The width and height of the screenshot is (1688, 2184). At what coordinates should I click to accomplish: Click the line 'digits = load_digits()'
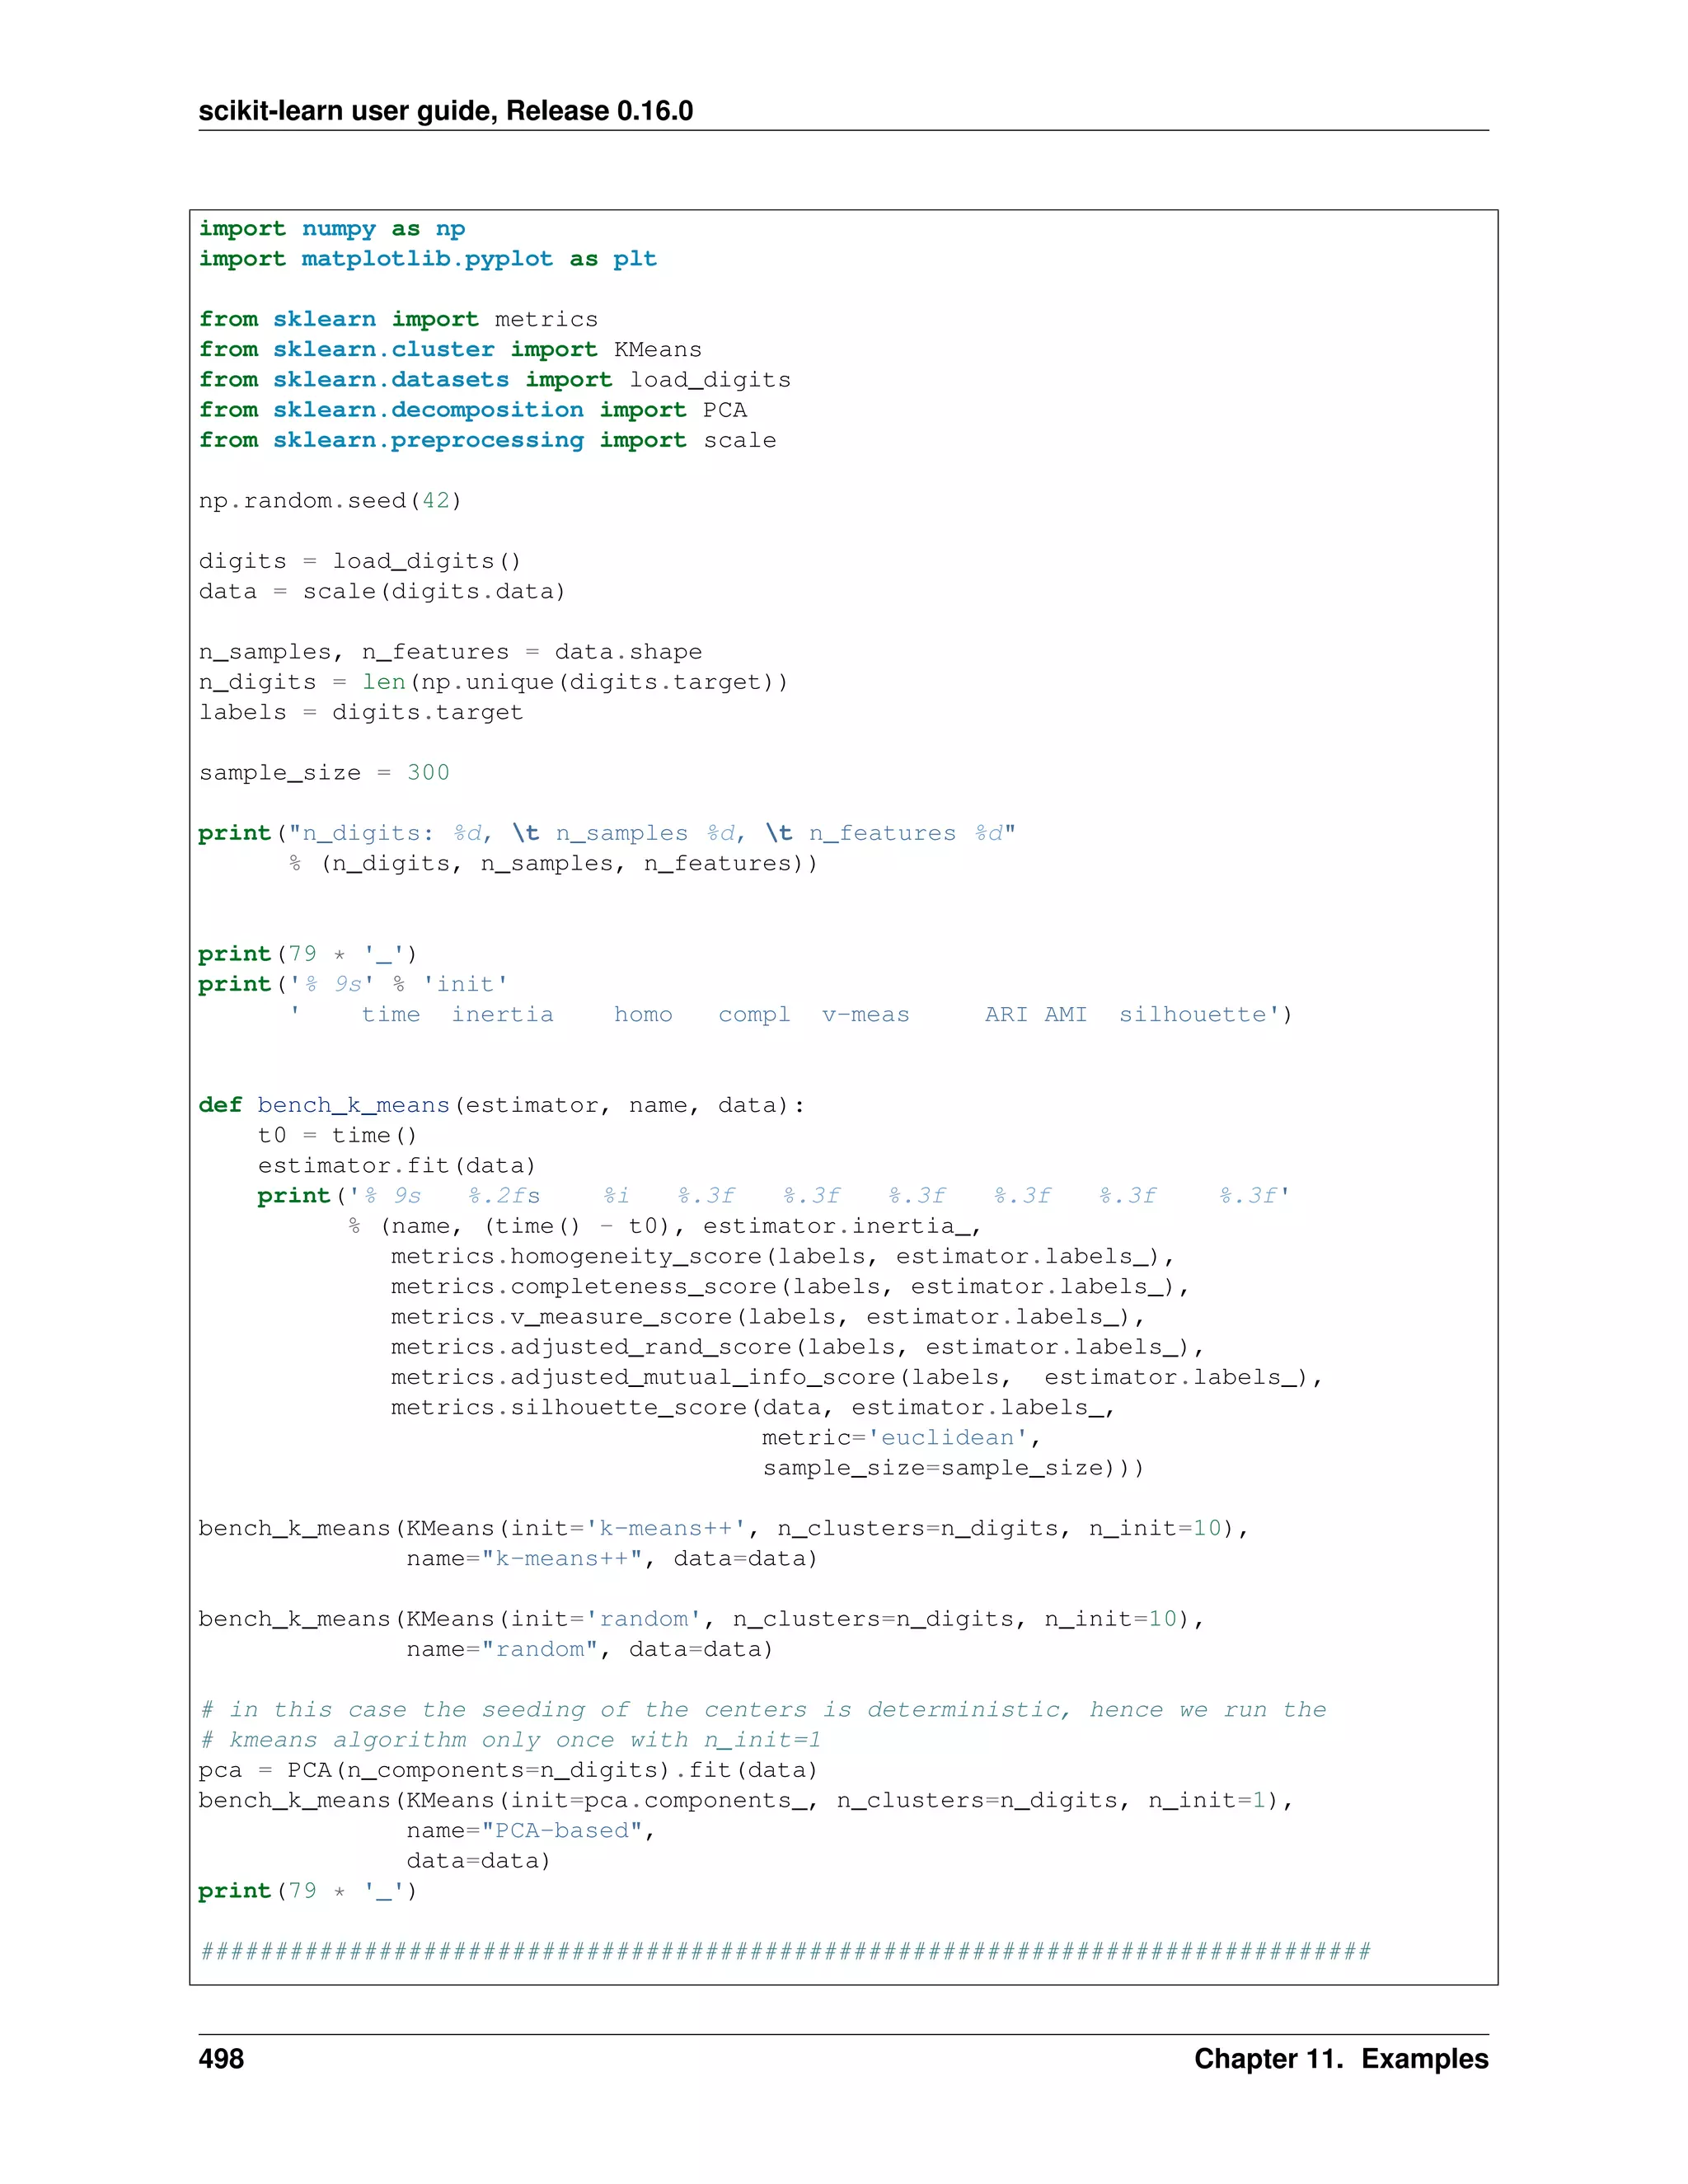(x=360, y=561)
